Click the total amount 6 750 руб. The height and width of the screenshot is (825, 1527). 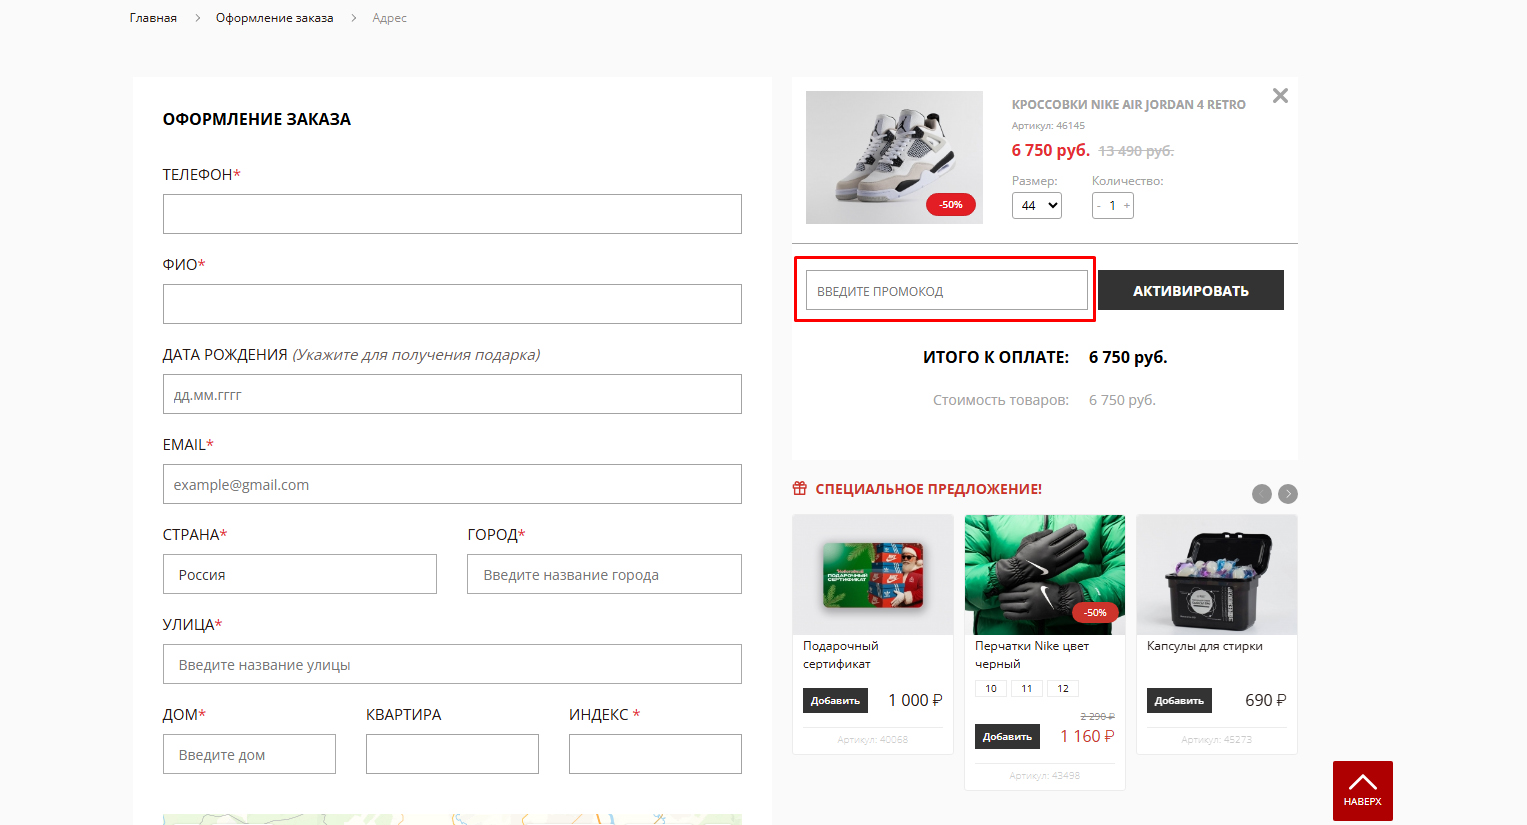pyautogui.click(x=1128, y=357)
